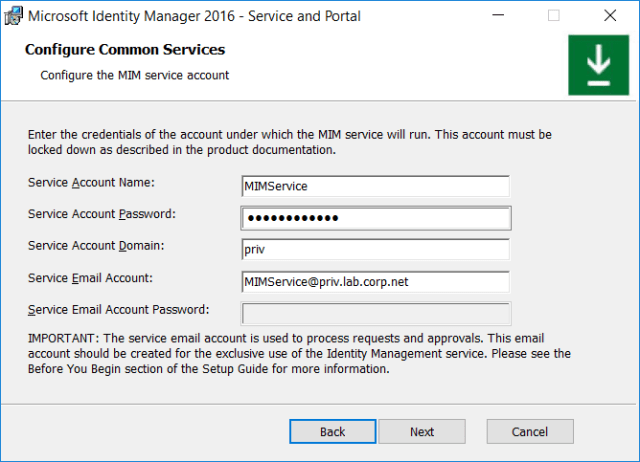Click the greyed-out Service Email Account Password box
The width and height of the screenshot is (640, 462).
pyautogui.click(x=375, y=314)
